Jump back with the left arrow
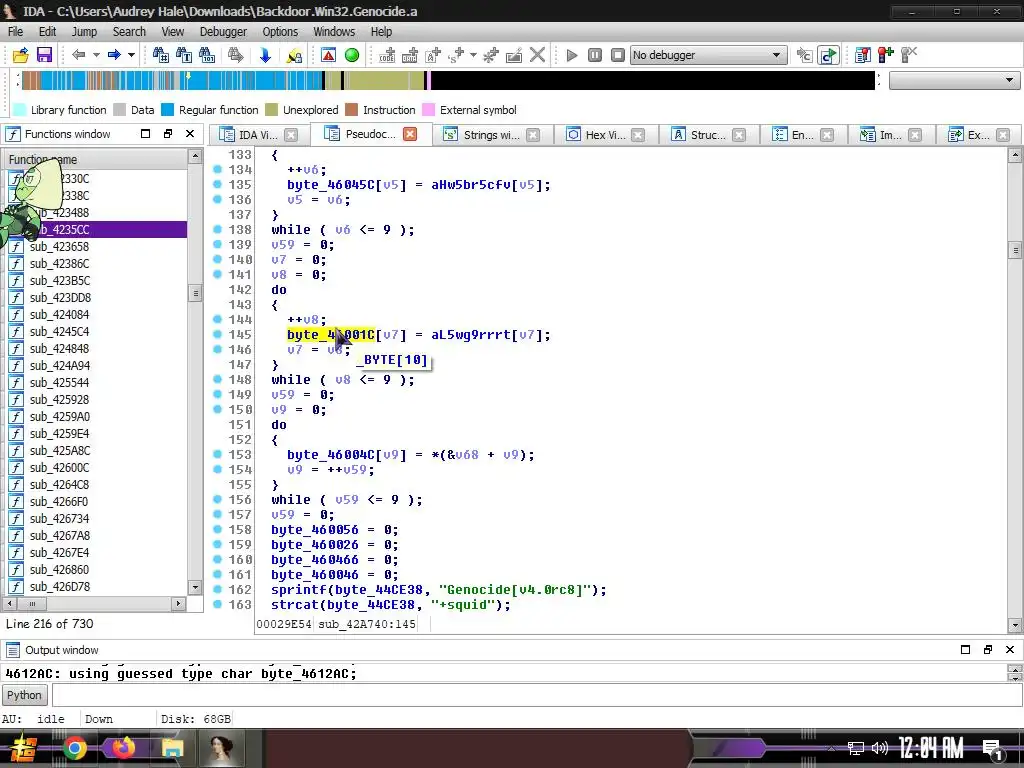1024x768 pixels. (x=78, y=55)
